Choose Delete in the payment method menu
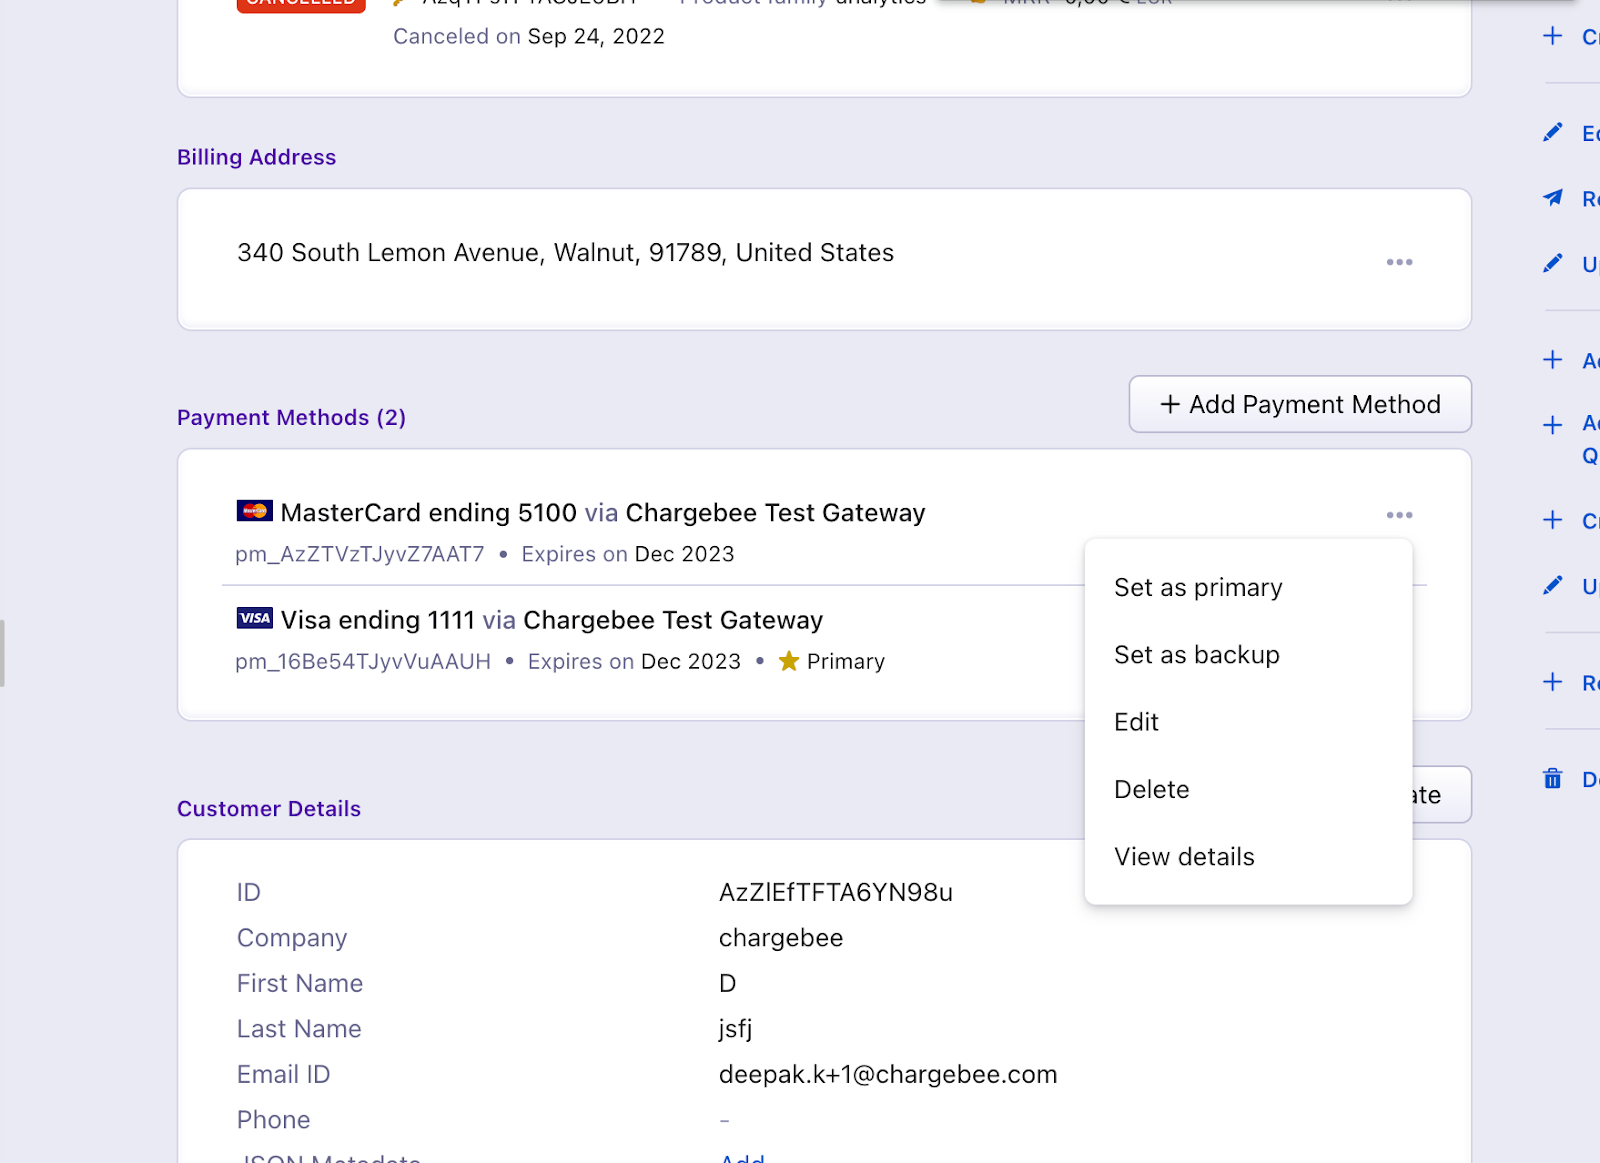Image resolution: width=1600 pixels, height=1163 pixels. (1151, 789)
